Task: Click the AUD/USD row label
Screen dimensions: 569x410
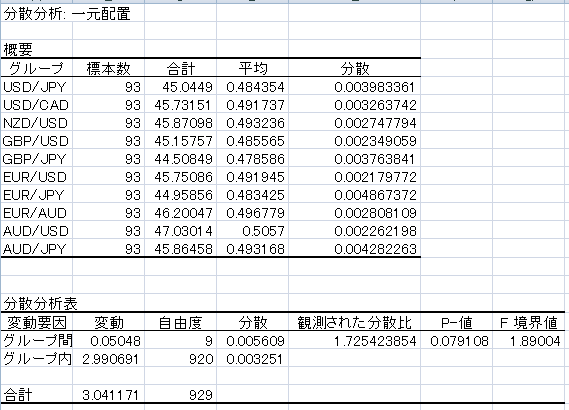Action: 36,231
